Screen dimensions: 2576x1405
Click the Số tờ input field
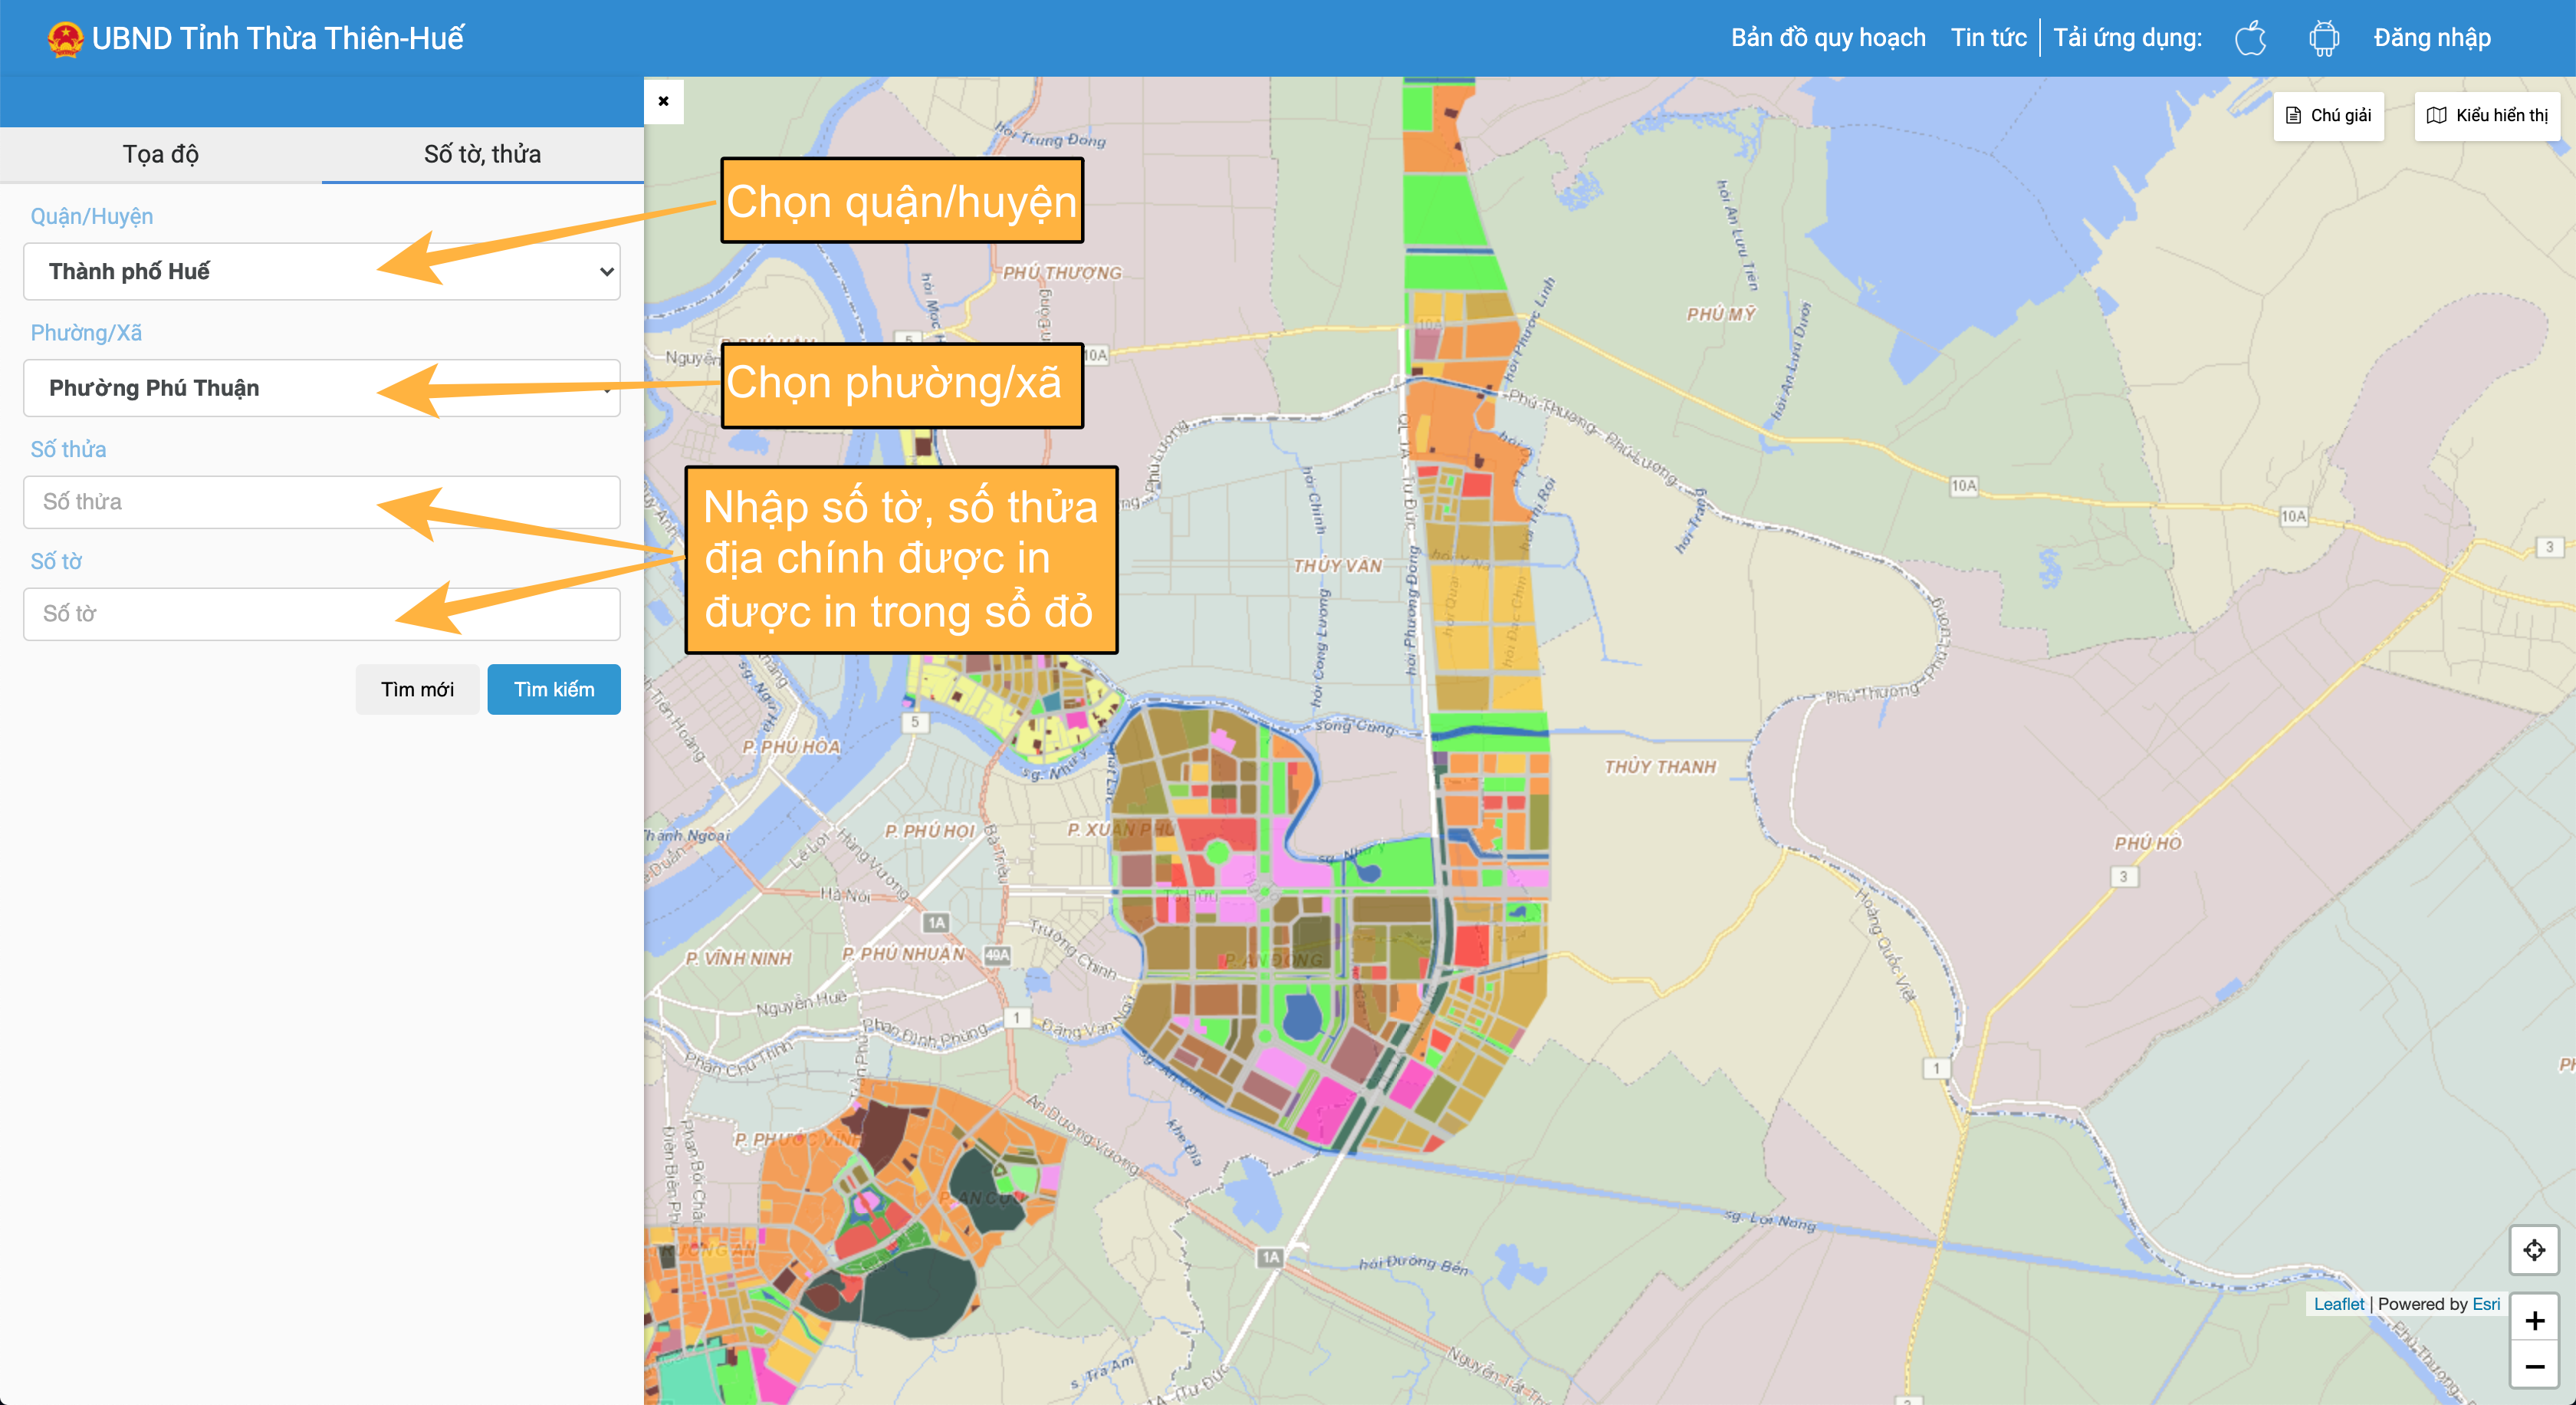200,614
